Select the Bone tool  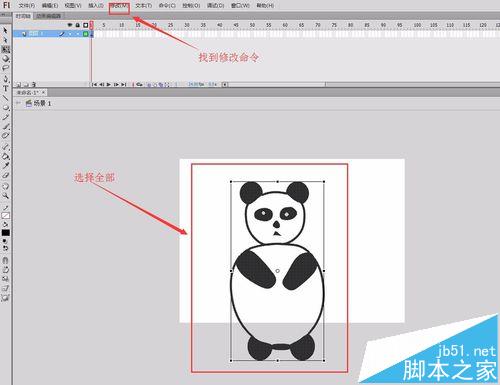click(5, 147)
